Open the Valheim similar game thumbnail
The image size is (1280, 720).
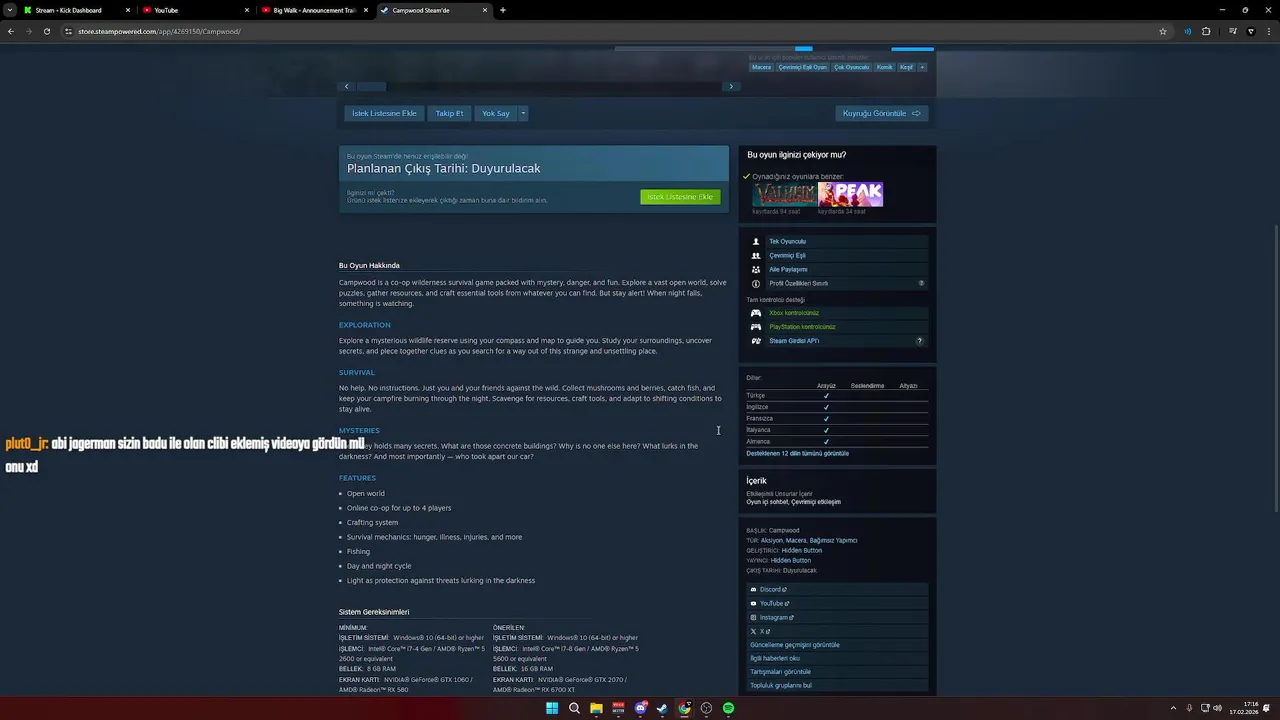pos(785,194)
